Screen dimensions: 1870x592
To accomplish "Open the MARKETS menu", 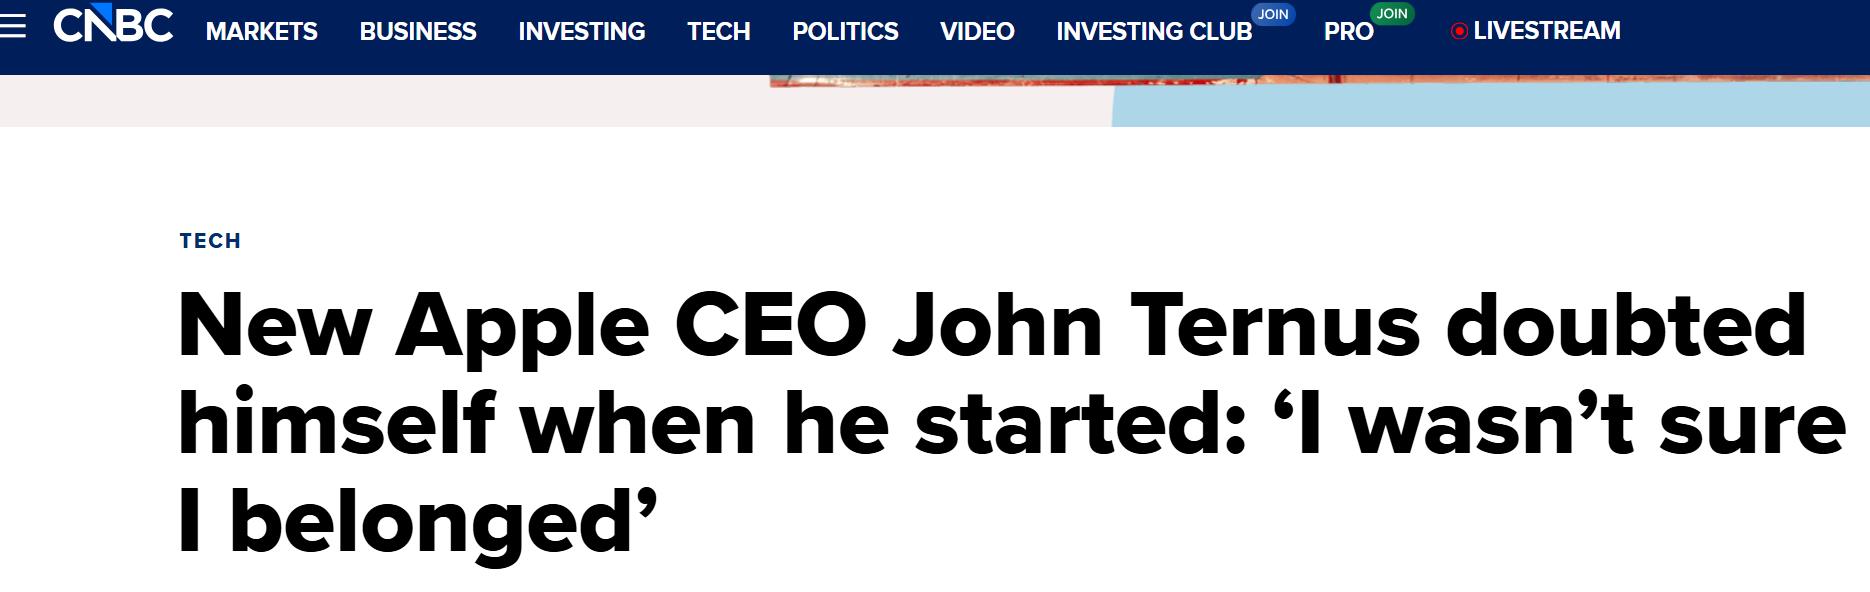I will pyautogui.click(x=261, y=32).
